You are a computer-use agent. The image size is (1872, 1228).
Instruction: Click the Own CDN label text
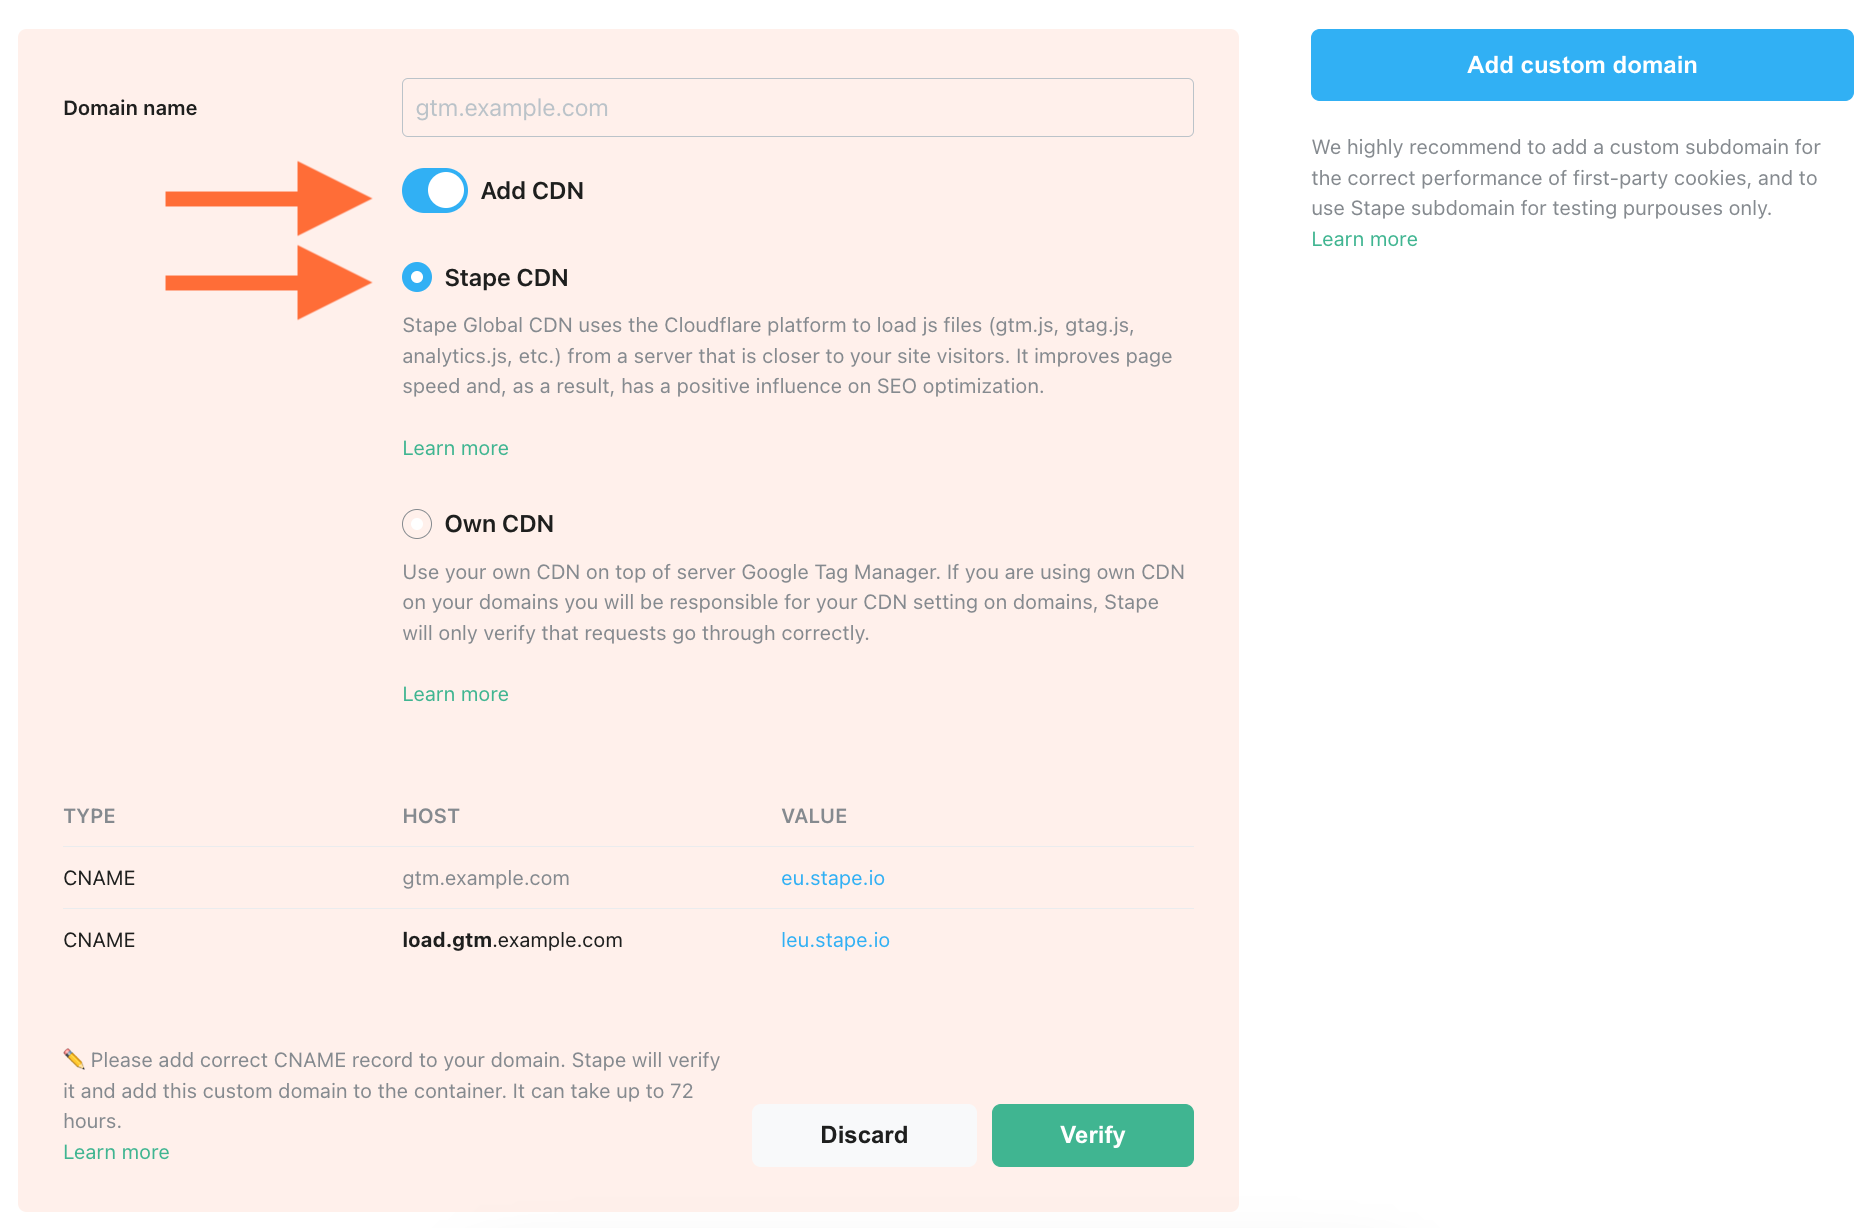pyautogui.click(x=499, y=524)
